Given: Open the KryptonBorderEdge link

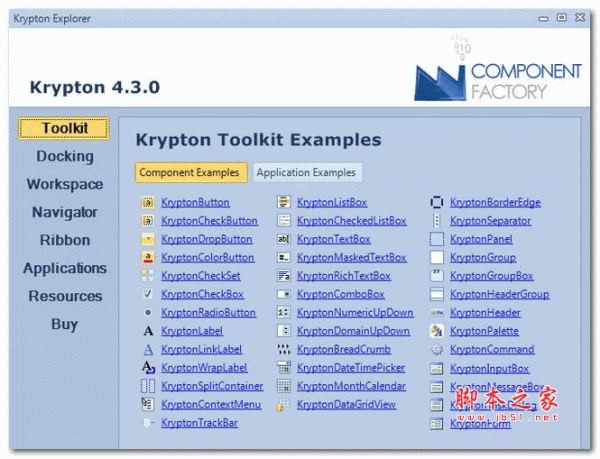Looking at the screenshot, I should 496,202.
